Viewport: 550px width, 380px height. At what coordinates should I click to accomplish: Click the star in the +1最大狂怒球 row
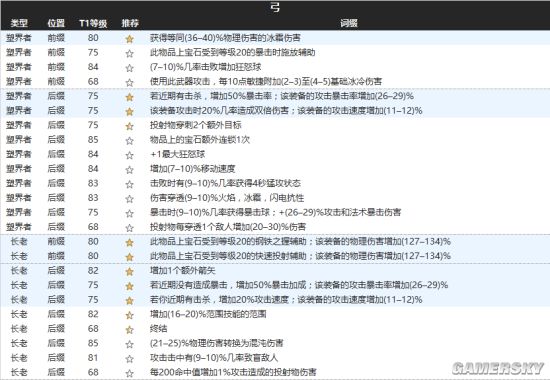point(129,155)
